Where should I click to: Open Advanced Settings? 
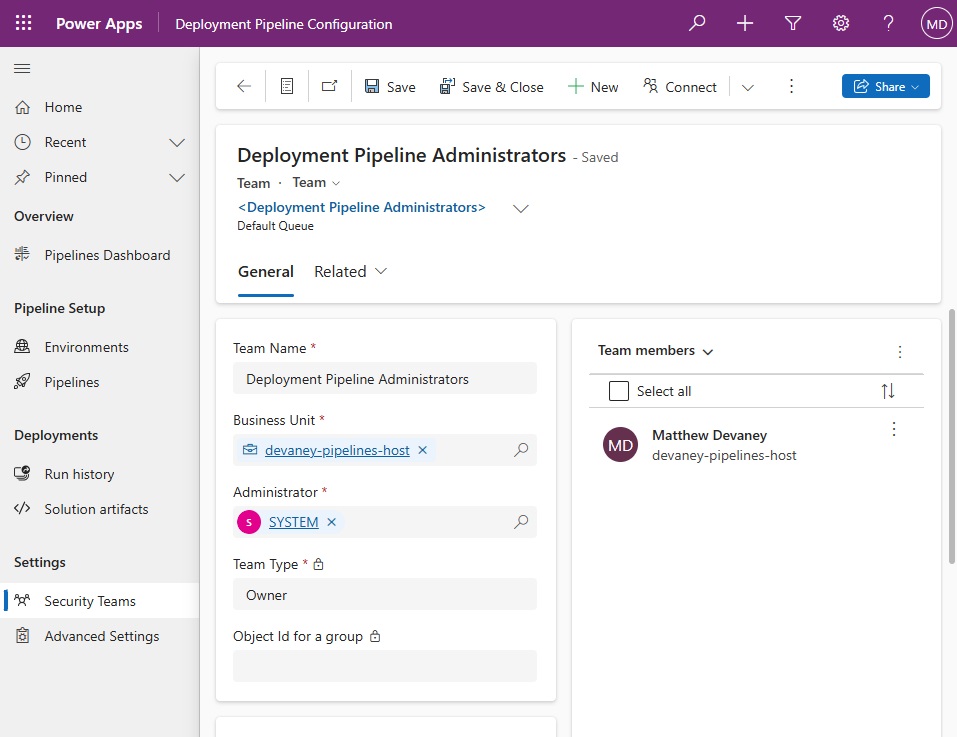point(99,636)
